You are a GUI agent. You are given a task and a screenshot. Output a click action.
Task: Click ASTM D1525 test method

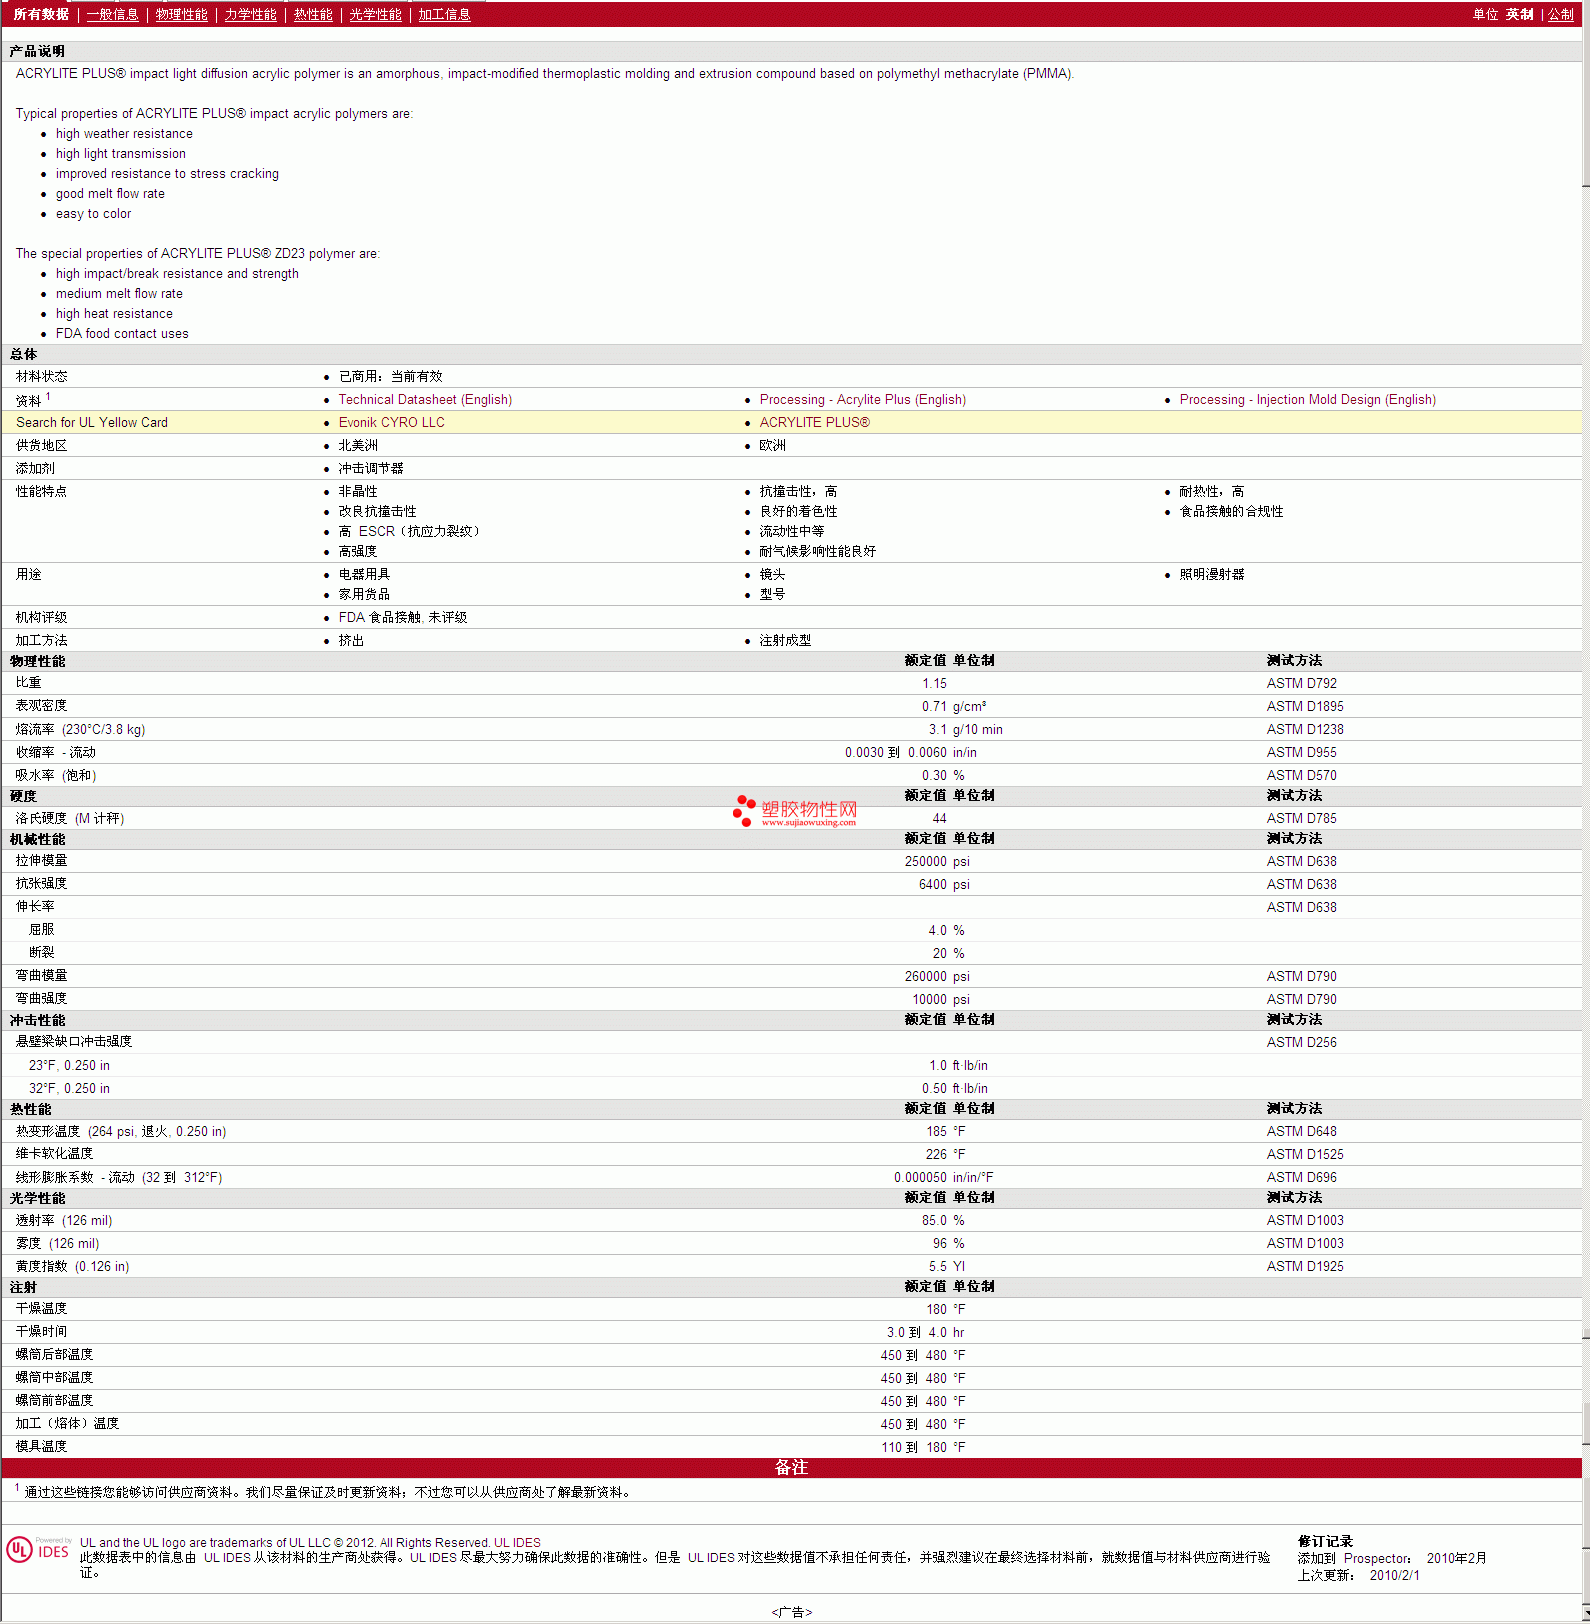1305,1154
